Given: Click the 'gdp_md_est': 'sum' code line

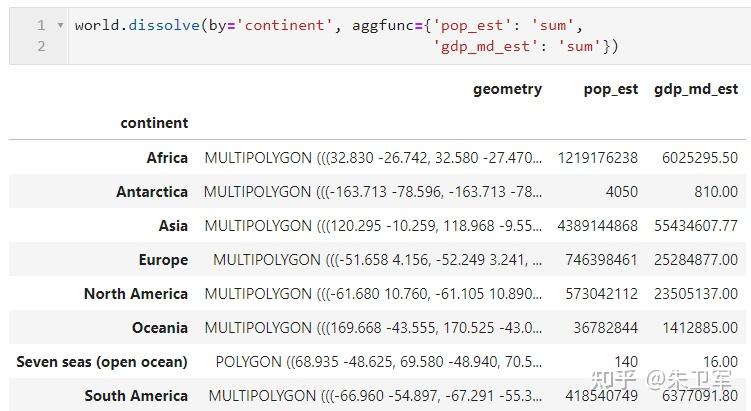Looking at the screenshot, I should (527, 46).
